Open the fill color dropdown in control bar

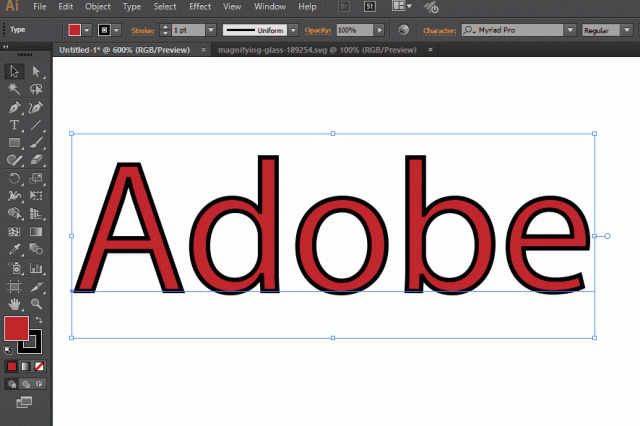click(x=88, y=30)
